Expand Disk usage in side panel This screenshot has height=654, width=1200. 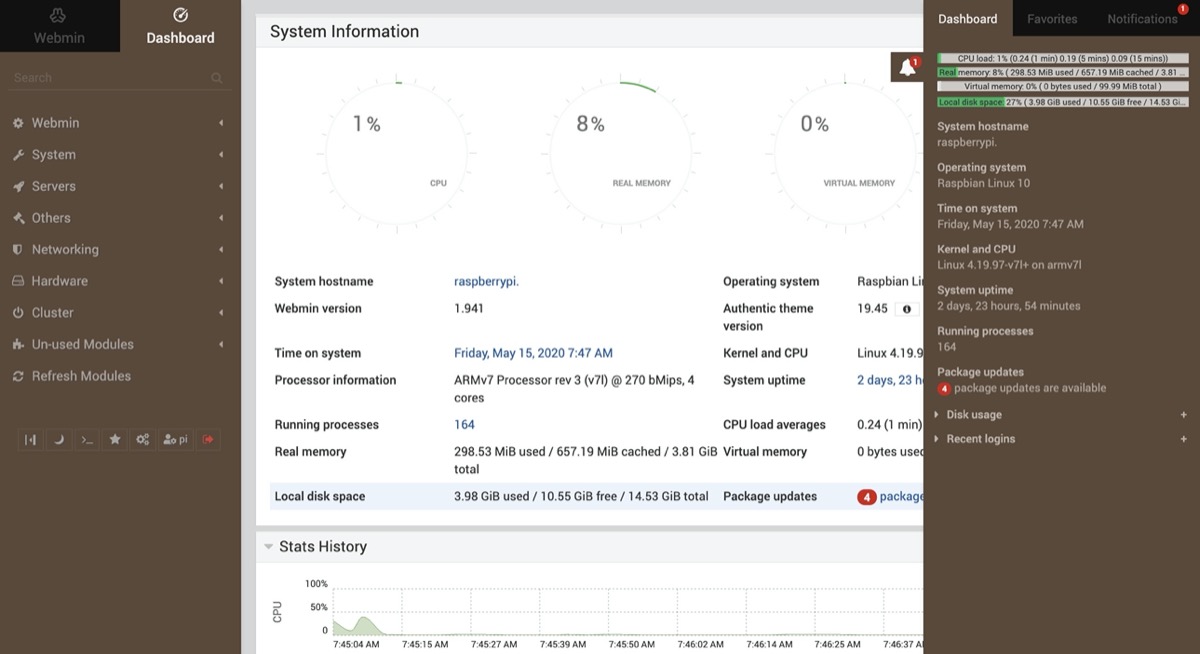coord(974,415)
